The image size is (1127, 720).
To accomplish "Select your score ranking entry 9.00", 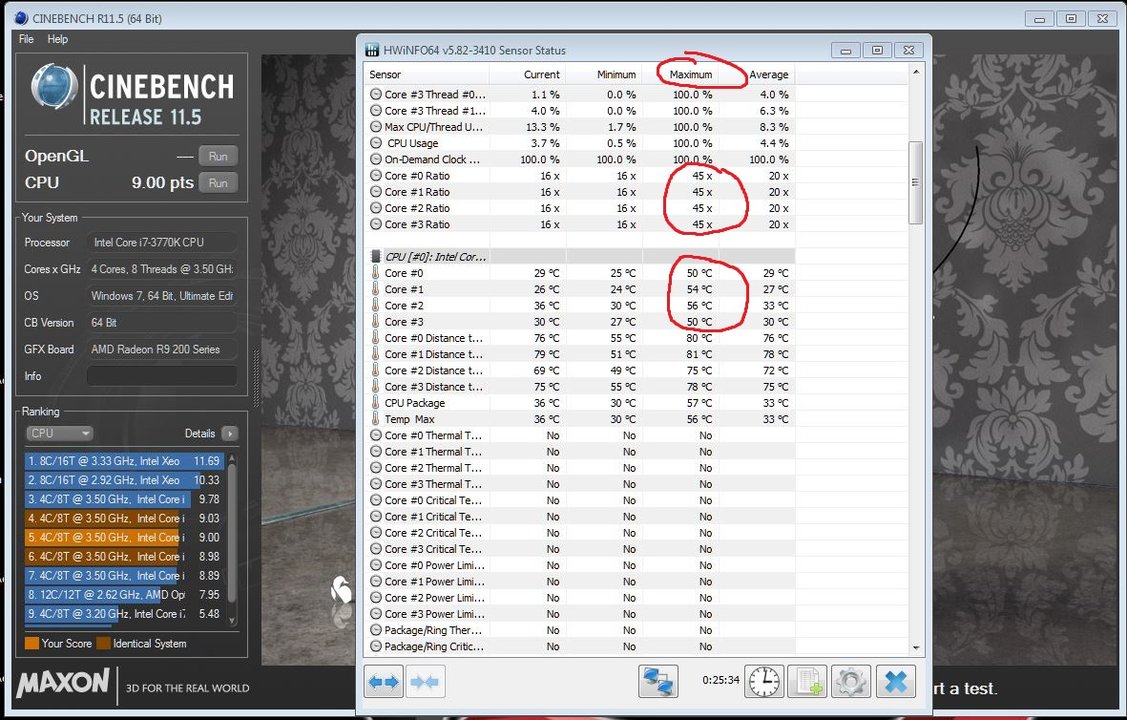I will tap(124, 537).
